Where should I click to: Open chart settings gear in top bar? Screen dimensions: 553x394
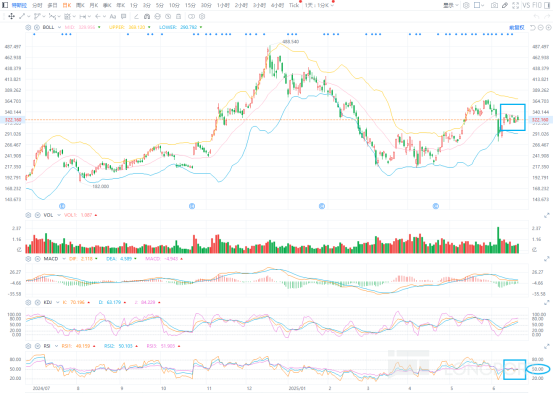(x=466, y=5)
